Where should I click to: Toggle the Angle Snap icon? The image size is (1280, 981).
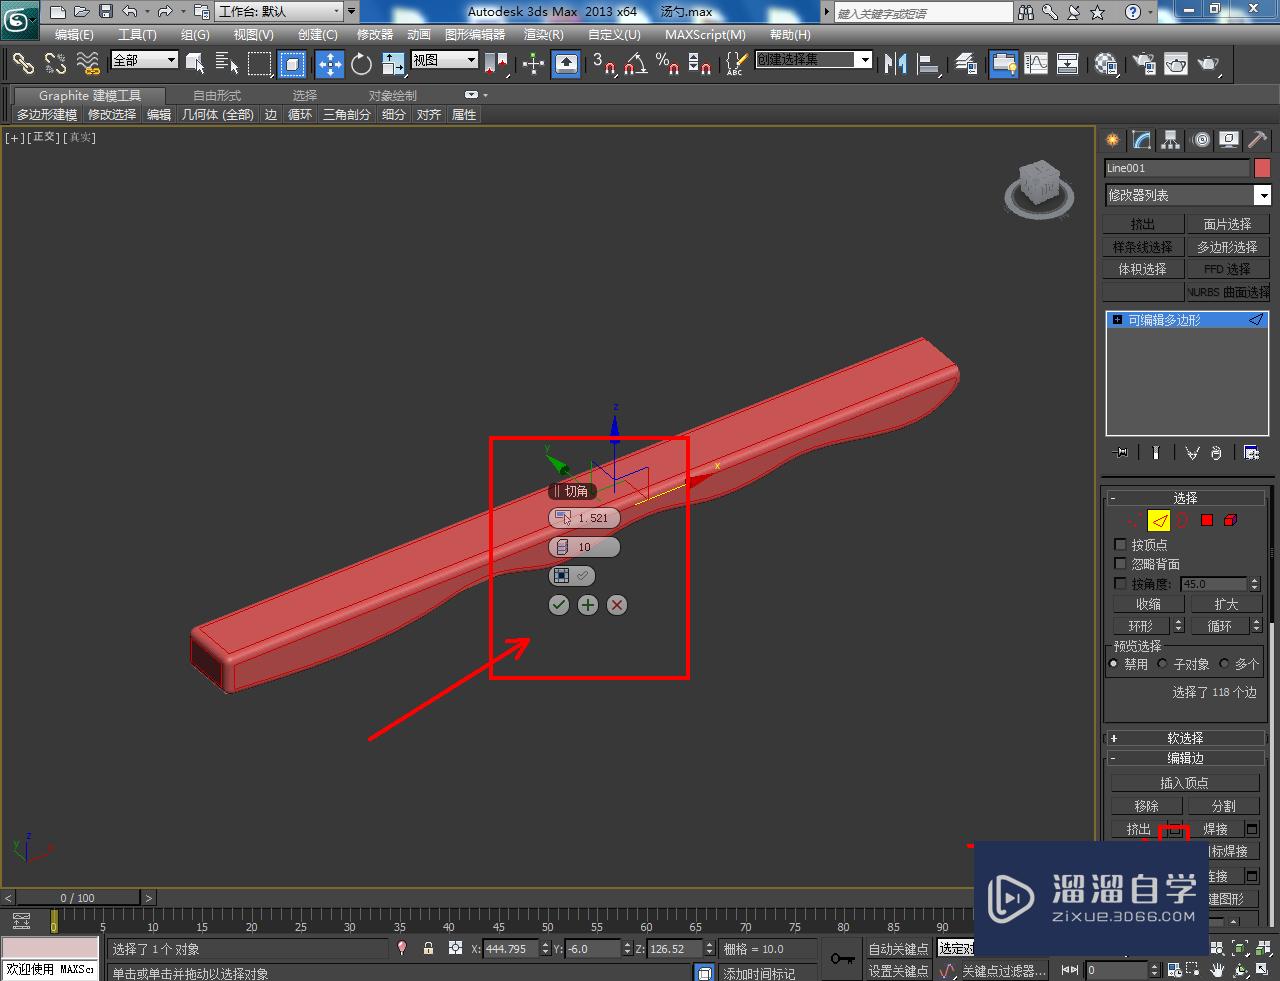coord(636,64)
